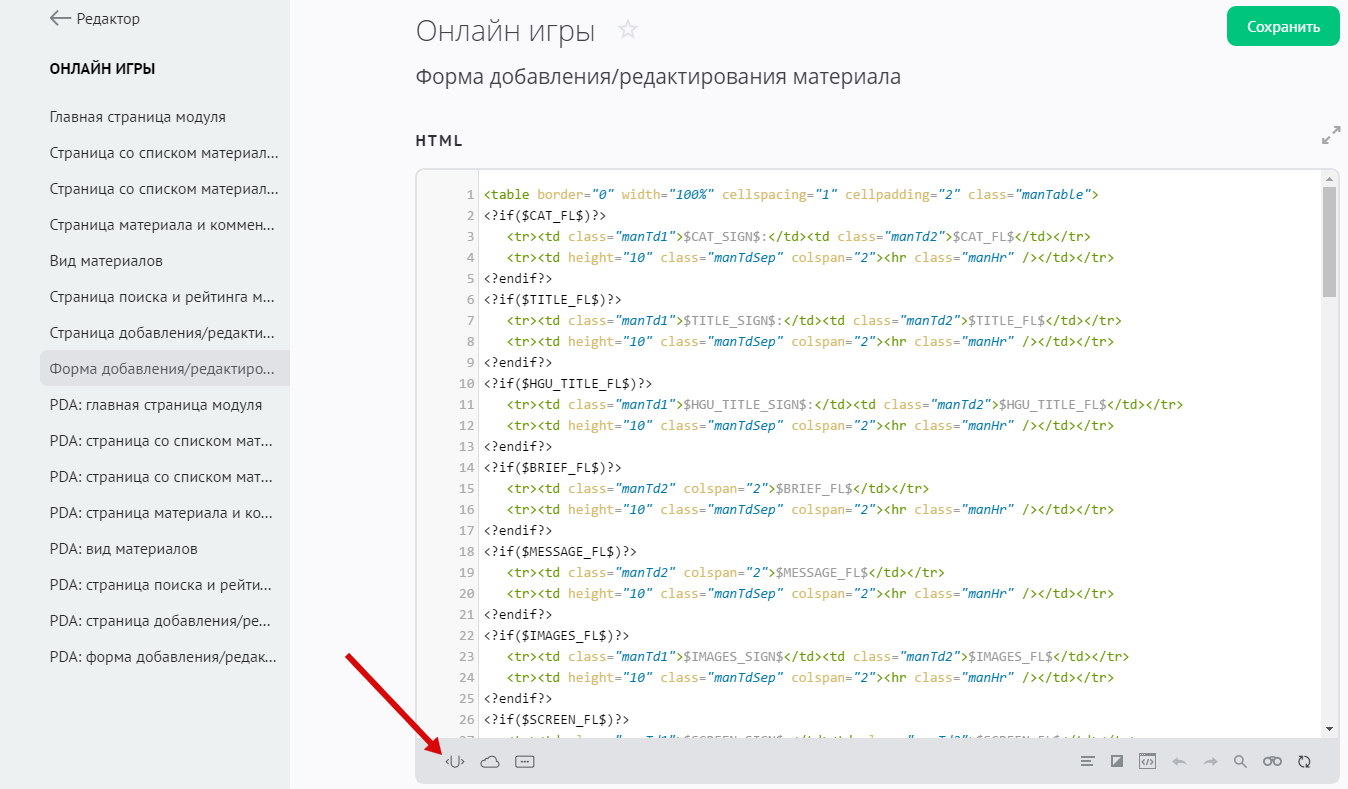Click the variables insert icon in editor toolbar
This screenshot has width=1348, height=789.
click(455, 762)
